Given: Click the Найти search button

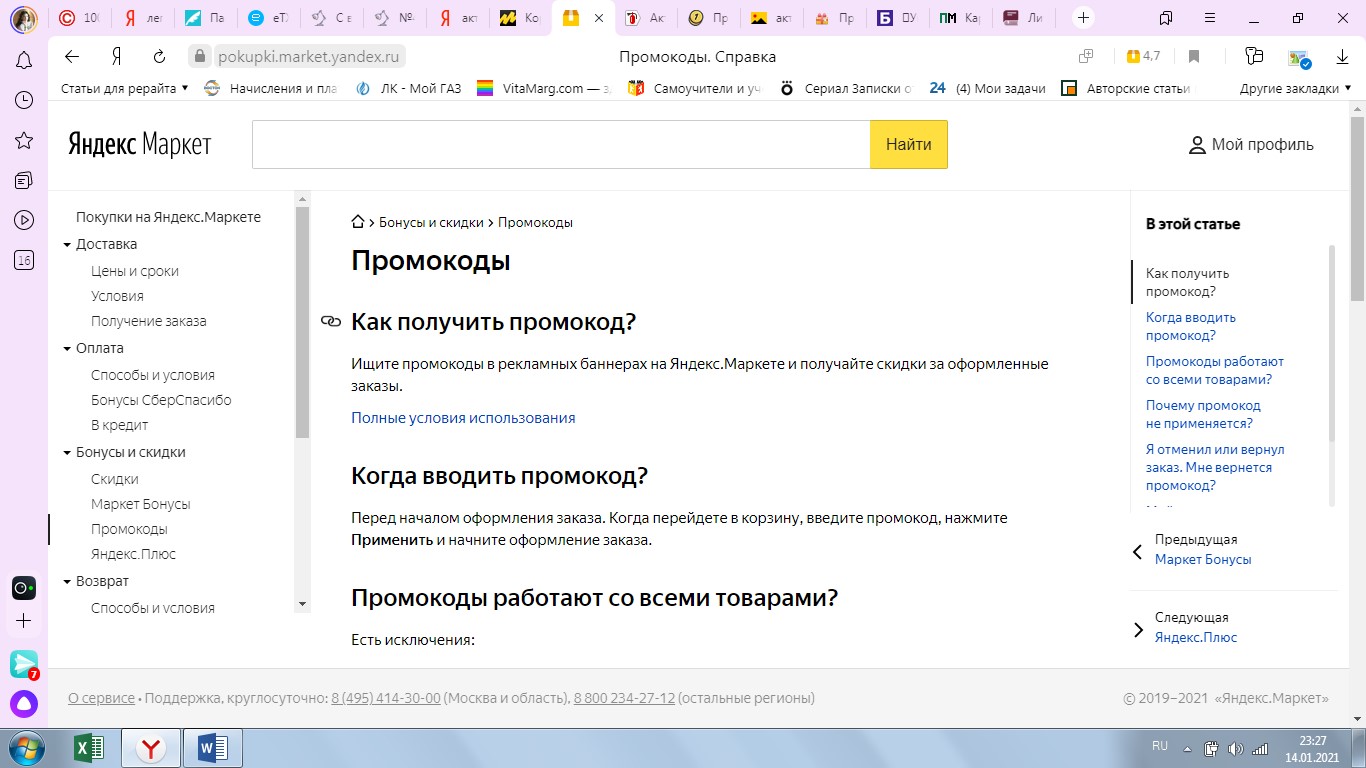Looking at the screenshot, I should coord(908,145).
